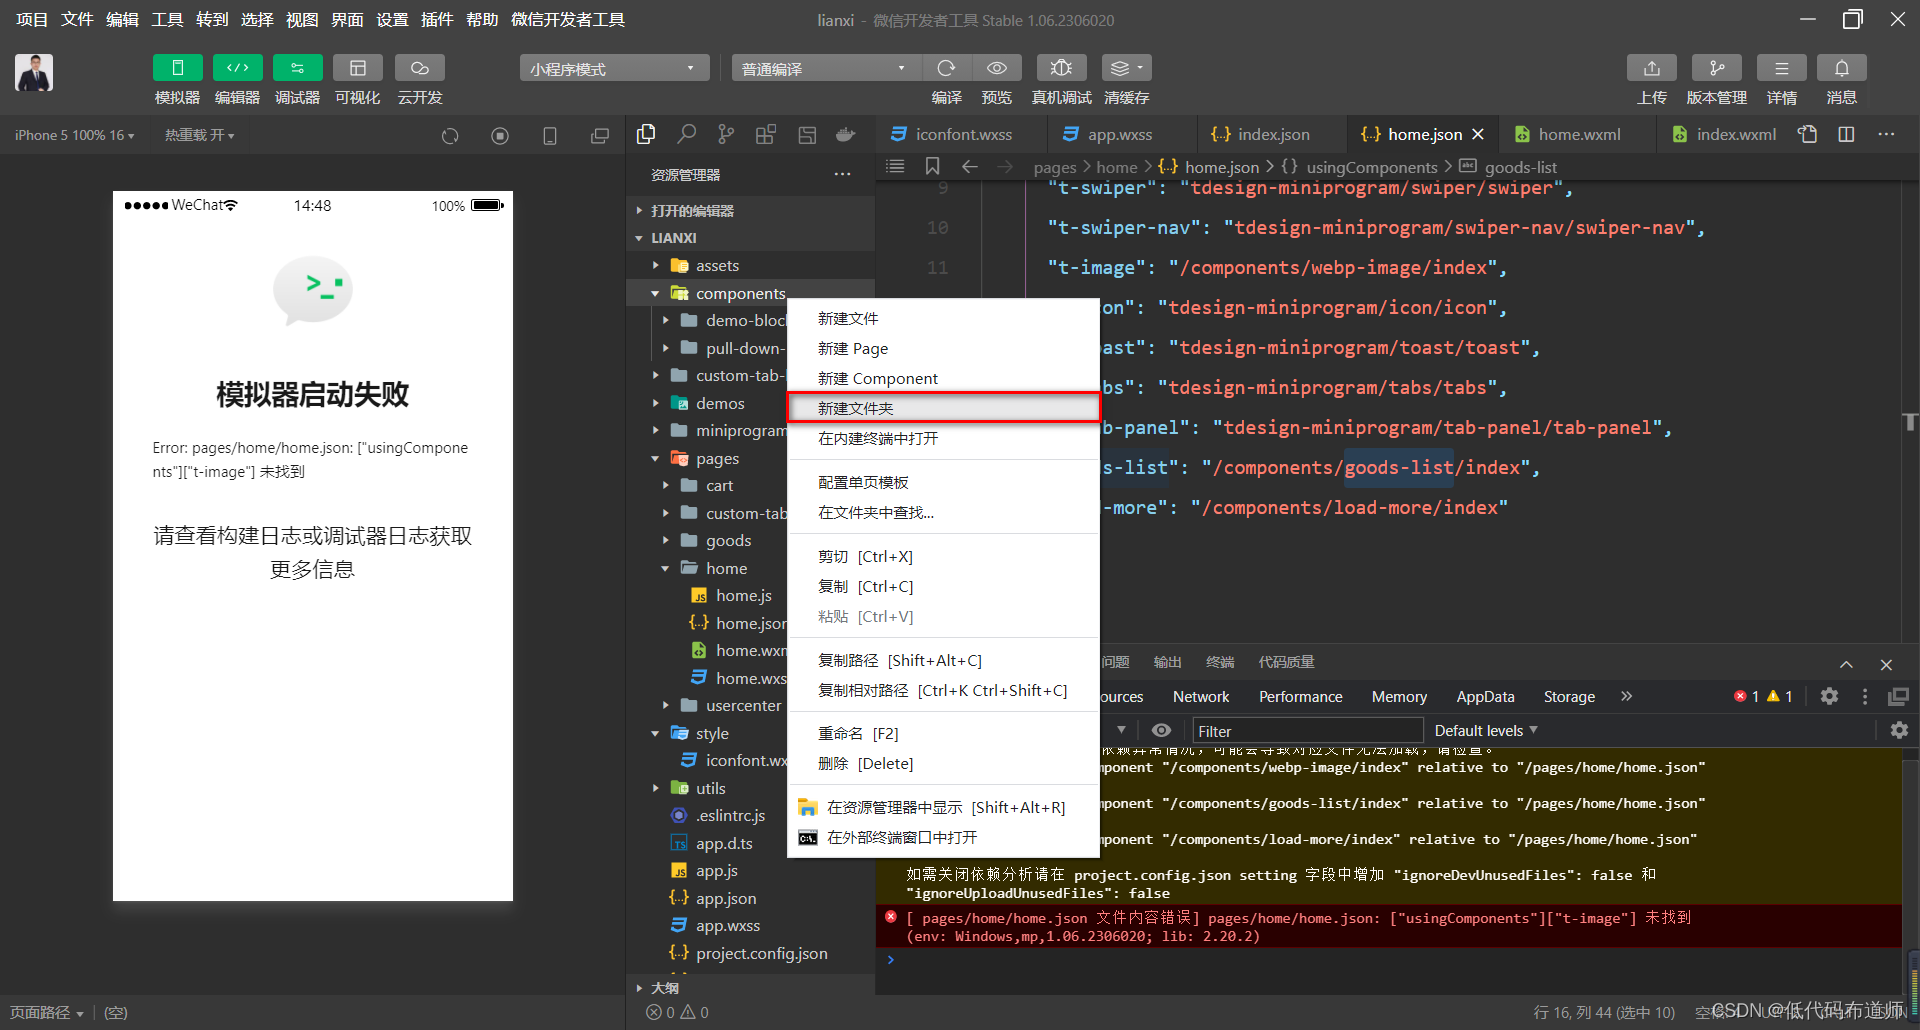
Task: Click the editor bookmark icon
Action: (932, 166)
